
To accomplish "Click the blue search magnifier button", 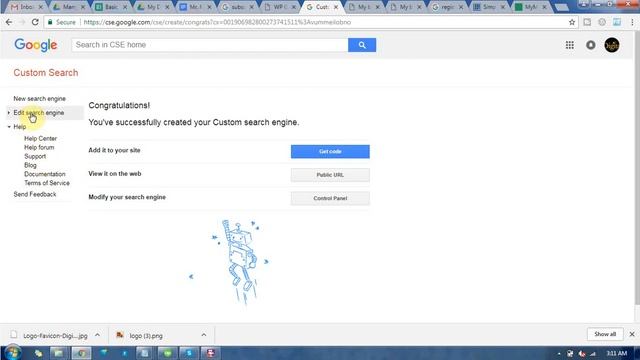I will 362,45.
